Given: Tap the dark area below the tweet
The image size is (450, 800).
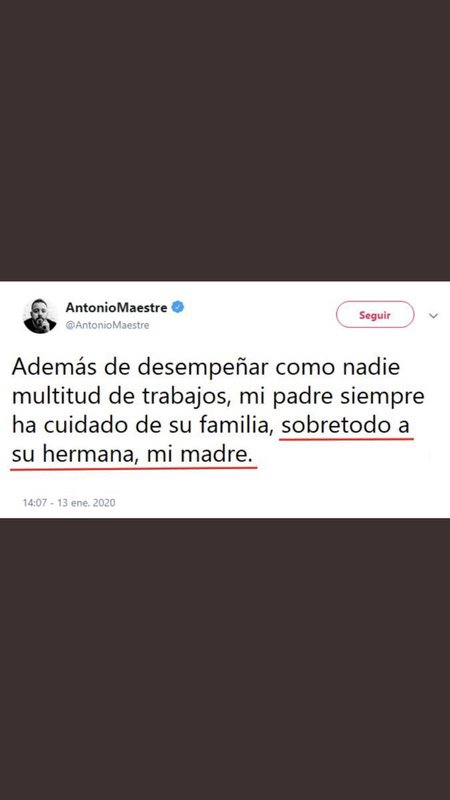Looking at the screenshot, I should [x=225, y=659].
